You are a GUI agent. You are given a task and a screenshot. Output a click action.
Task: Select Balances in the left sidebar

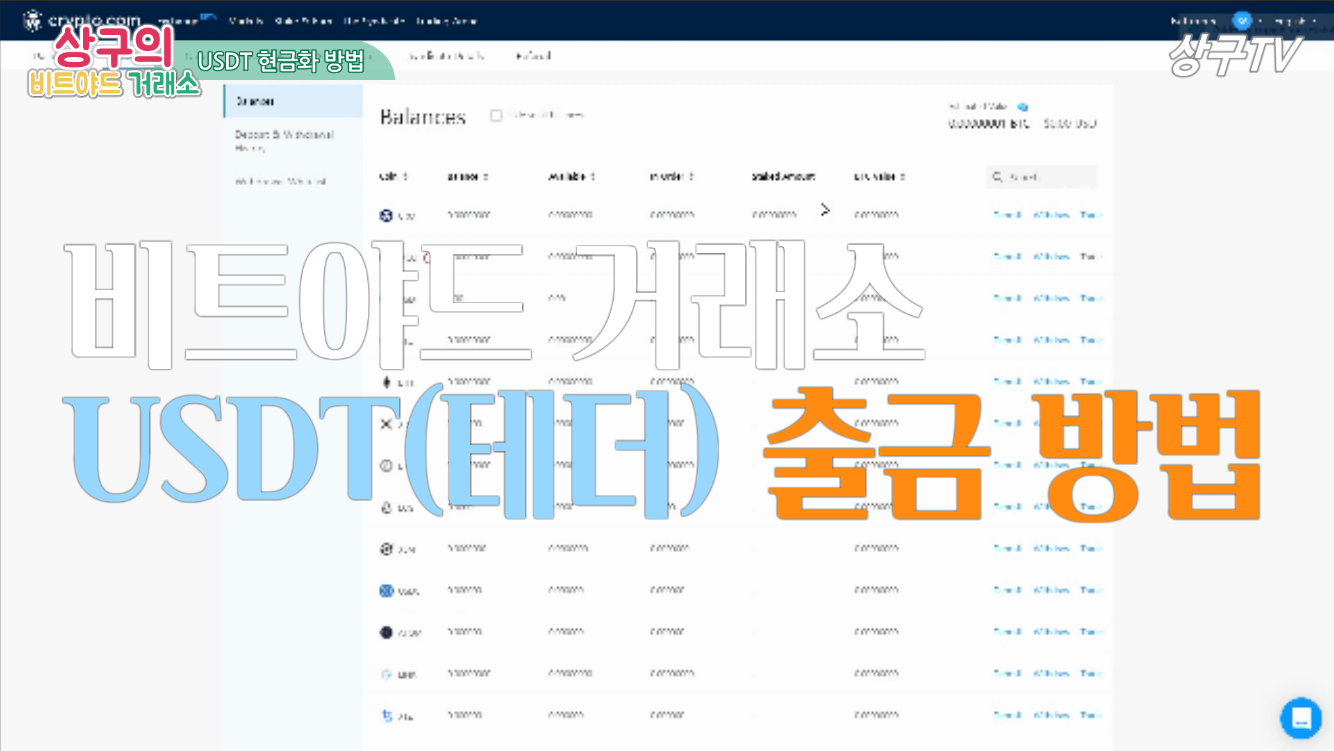[293, 101]
